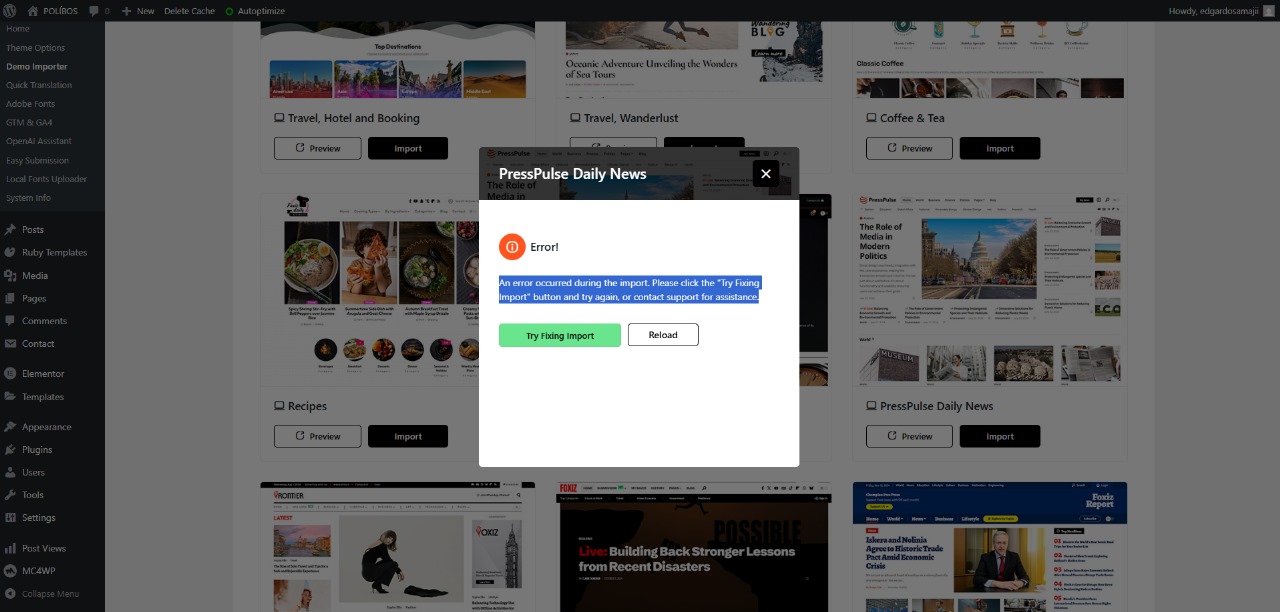Click the Try Fixing Import button

click(560, 335)
